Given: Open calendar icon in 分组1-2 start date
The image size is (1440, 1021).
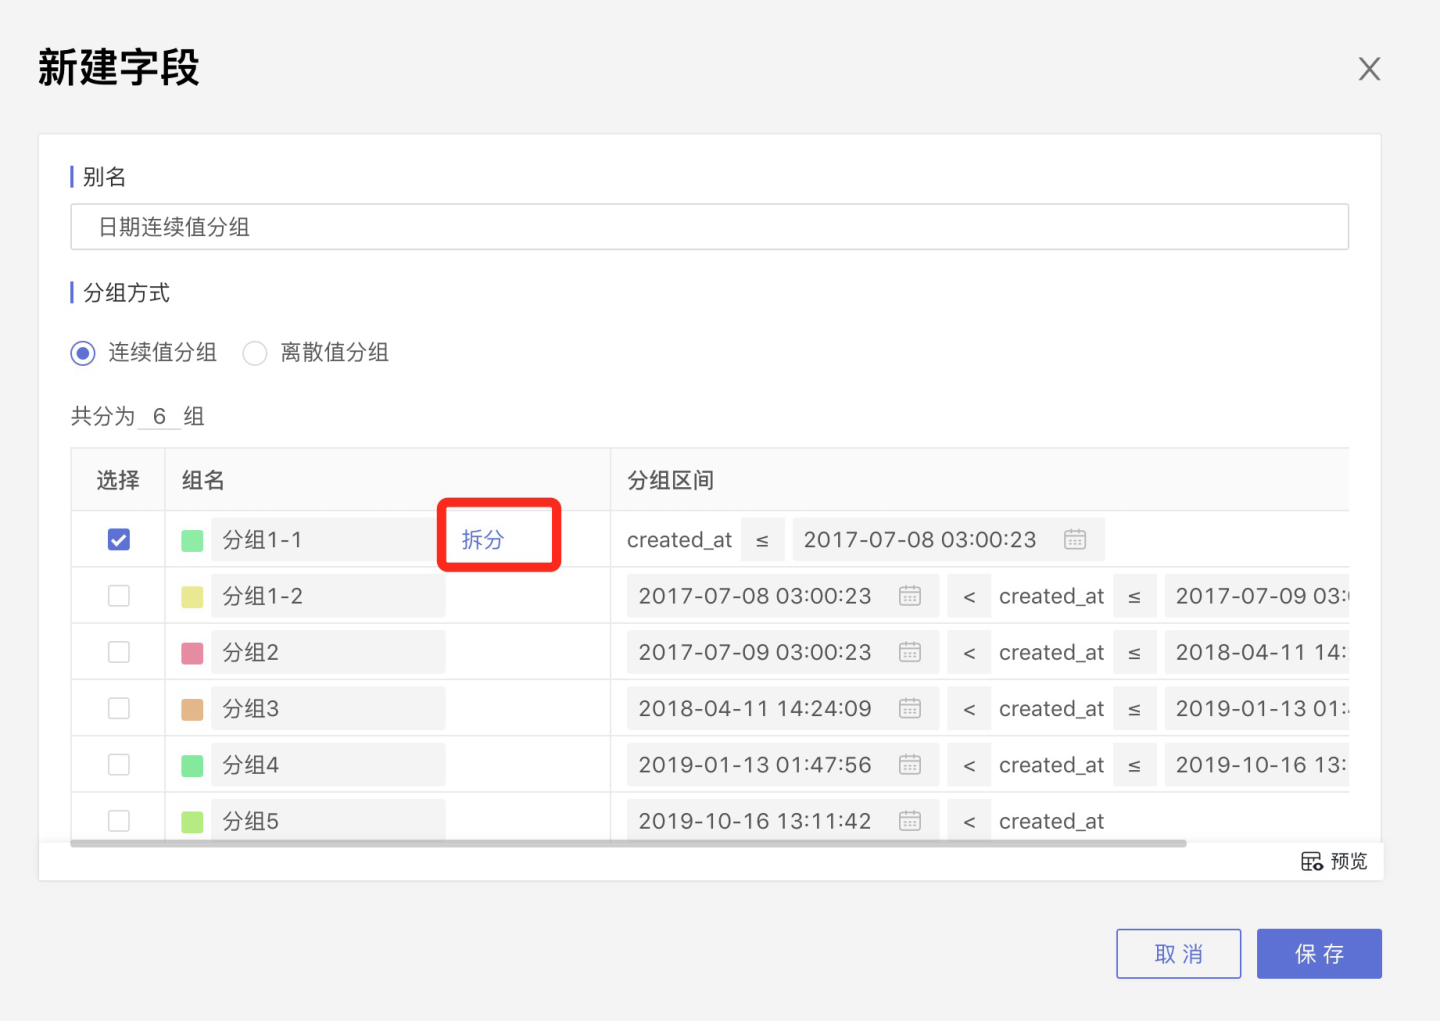Looking at the screenshot, I should point(910,596).
